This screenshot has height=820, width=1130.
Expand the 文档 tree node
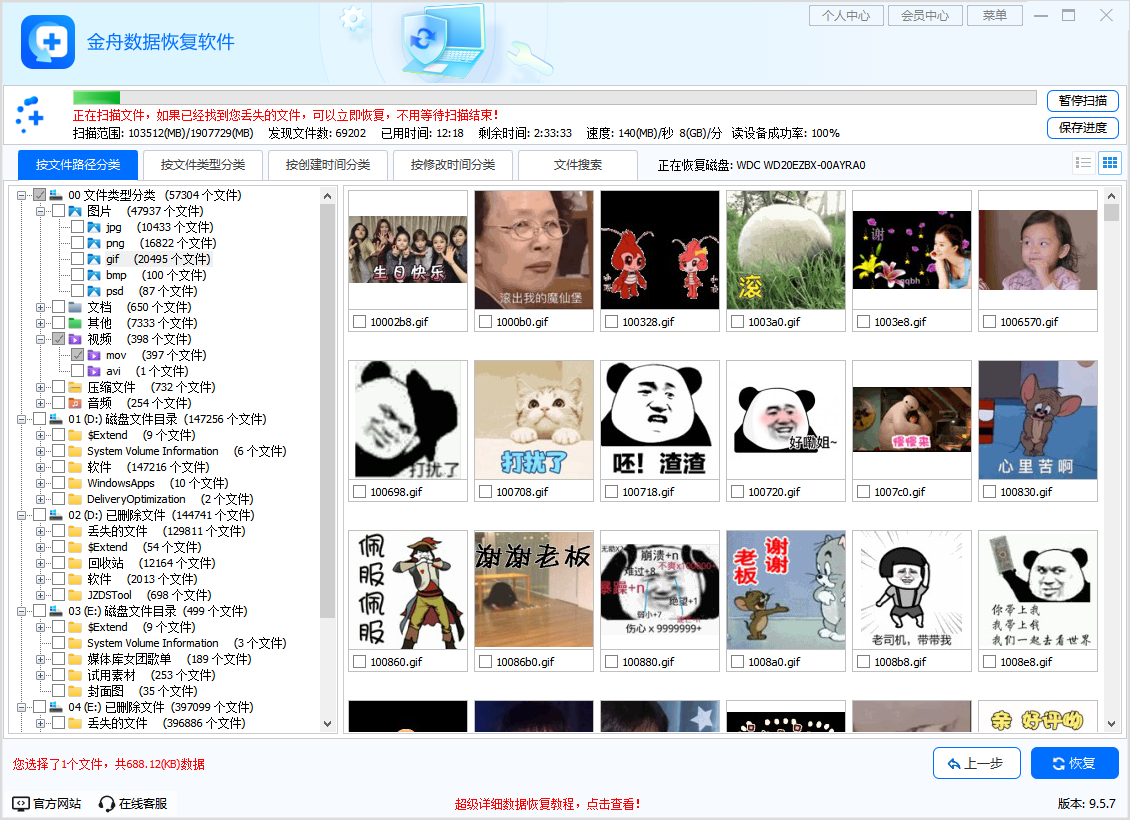pyautogui.click(x=40, y=307)
